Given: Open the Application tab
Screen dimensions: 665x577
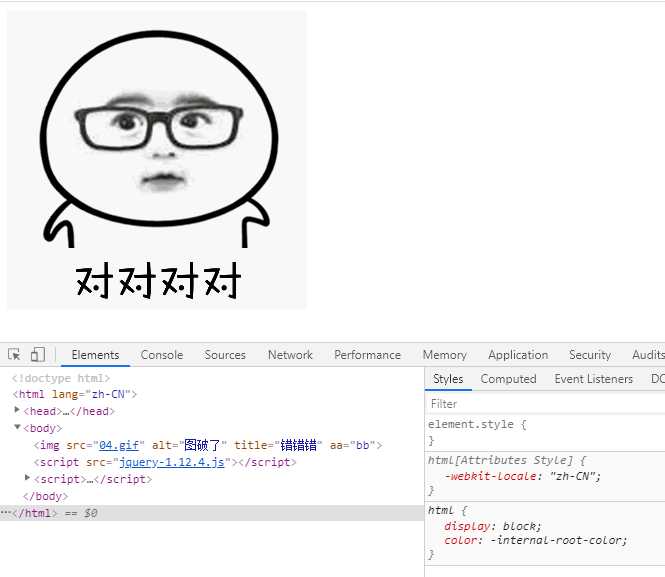Looking at the screenshot, I should click(x=518, y=355).
